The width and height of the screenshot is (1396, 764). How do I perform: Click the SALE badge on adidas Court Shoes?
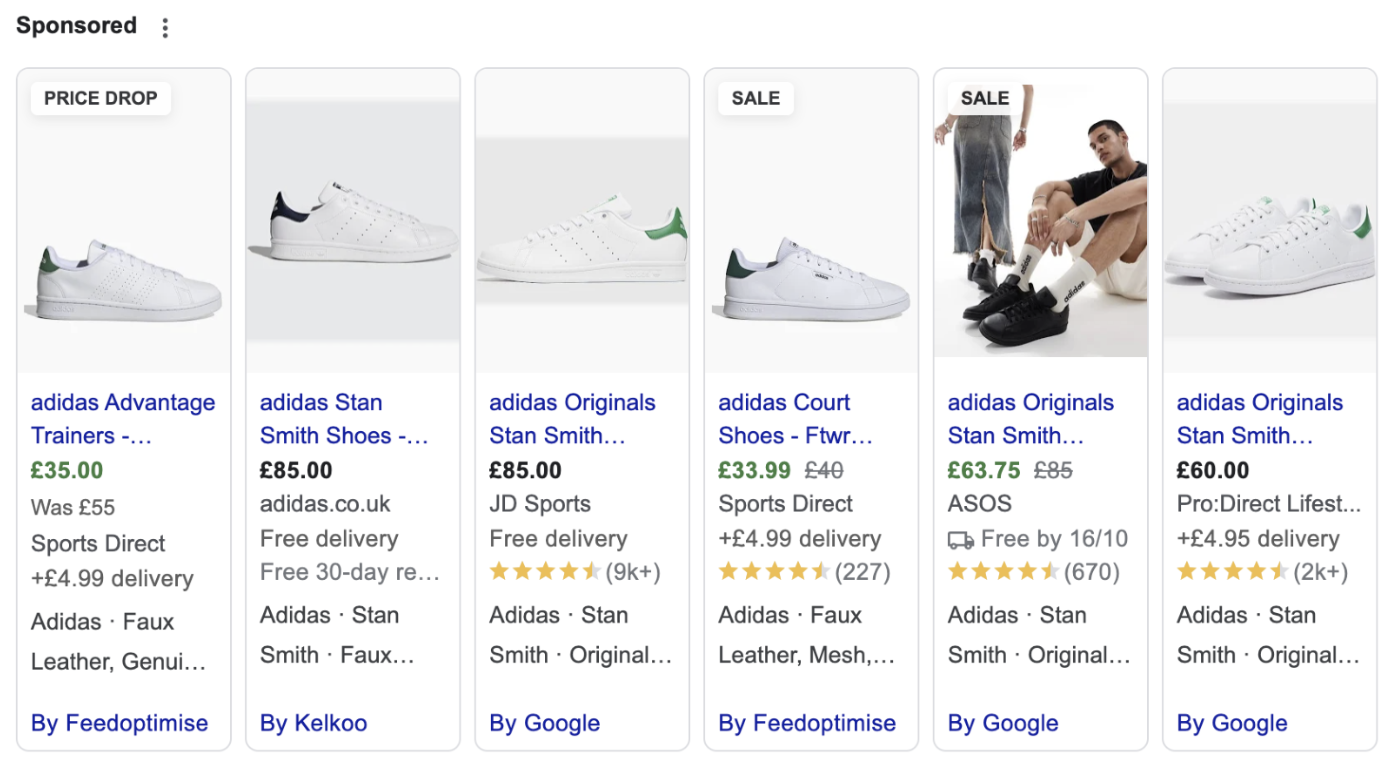click(x=755, y=98)
